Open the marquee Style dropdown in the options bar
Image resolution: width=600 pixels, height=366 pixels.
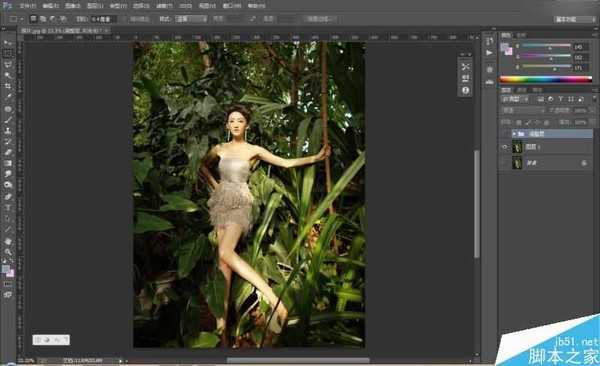click(191, 19)
